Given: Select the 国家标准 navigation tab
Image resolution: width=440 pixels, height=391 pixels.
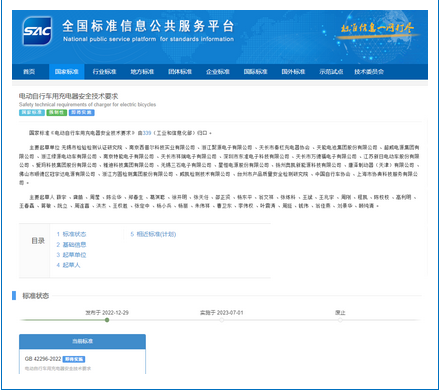Looking at the screenshot, I should [67, 72].
